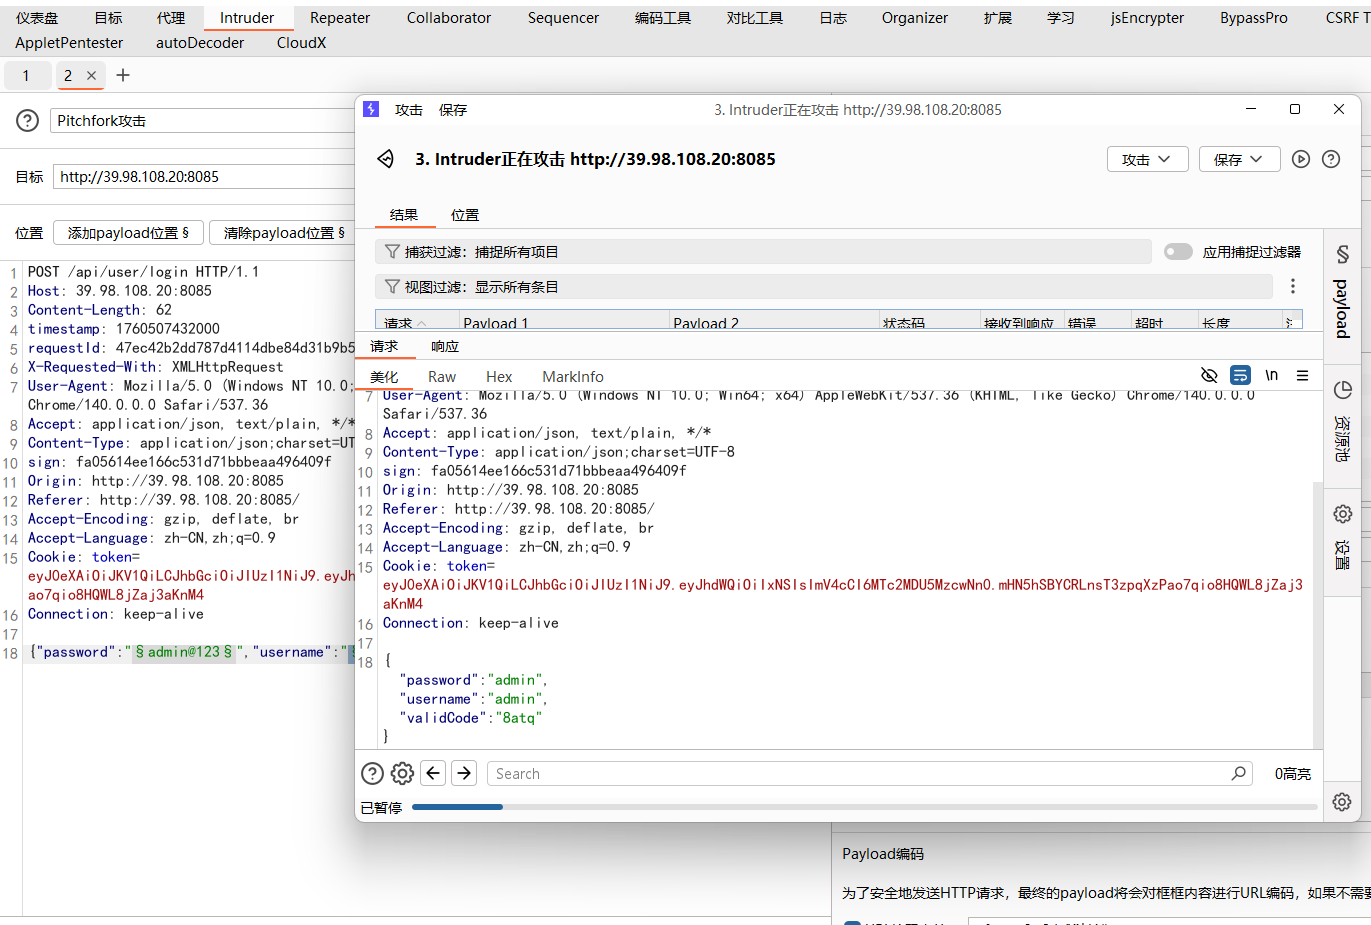This screenshot has height=925, width=1371.
Task: Go to the previous search match arrow
Action: pyautogui.click(x=433, y=773)
